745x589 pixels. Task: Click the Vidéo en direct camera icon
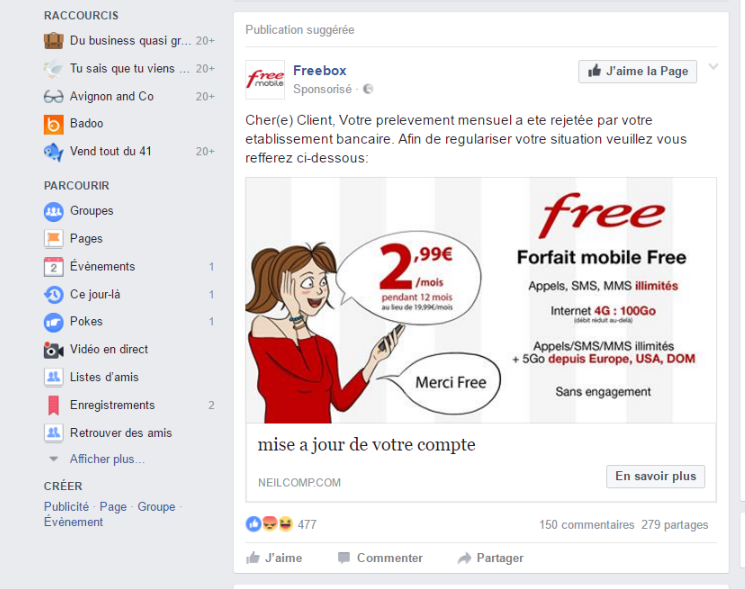click(x=54, y=350)
